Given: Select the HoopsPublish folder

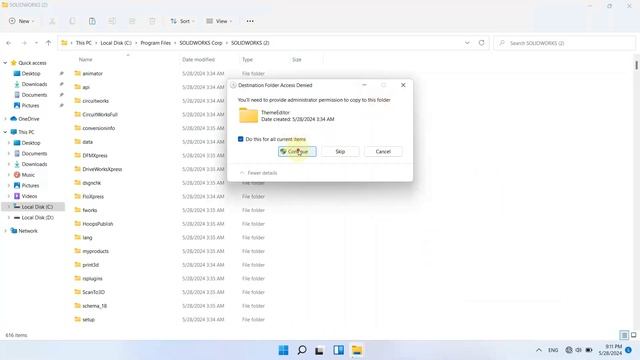Looking at the screenshot, I should (98, 224).
